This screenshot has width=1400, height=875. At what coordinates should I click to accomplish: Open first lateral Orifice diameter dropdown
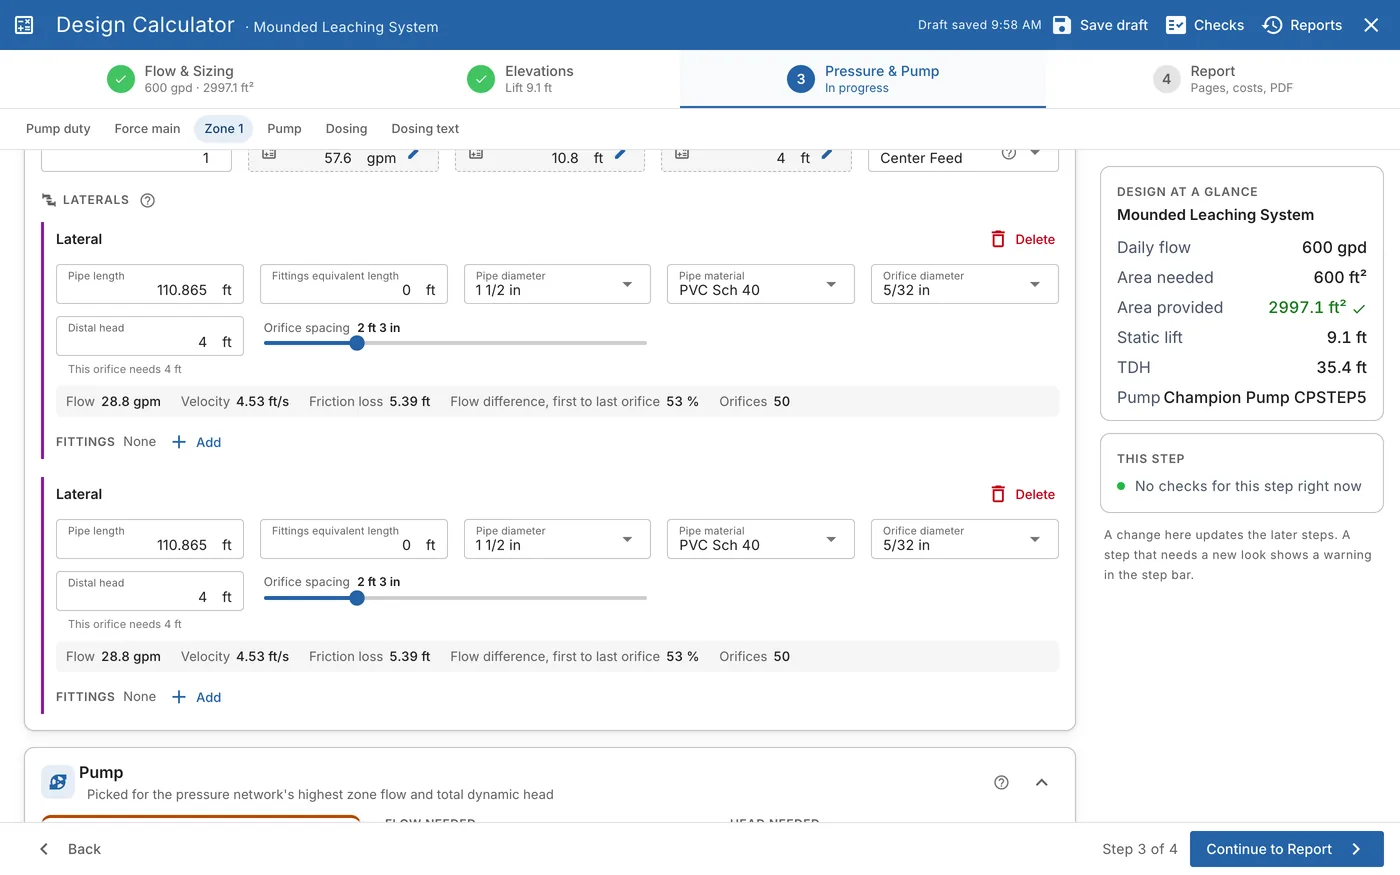pos(964,284)
